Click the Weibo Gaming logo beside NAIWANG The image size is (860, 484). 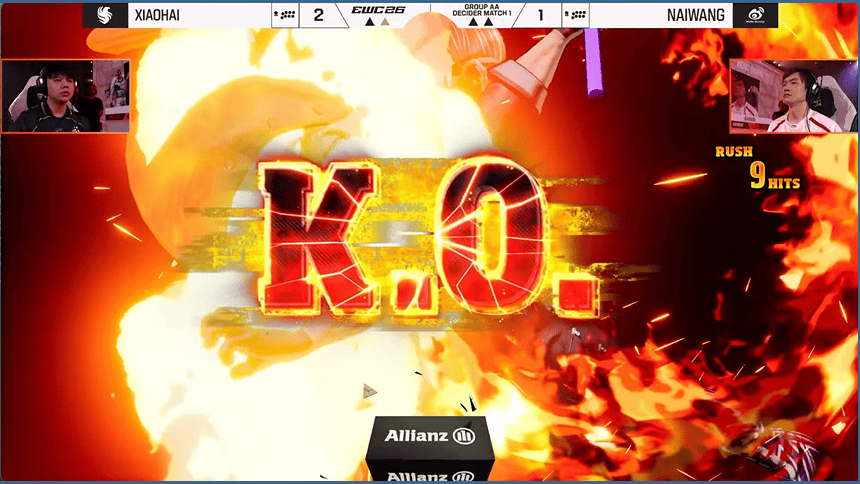click(x=755, y=15)
